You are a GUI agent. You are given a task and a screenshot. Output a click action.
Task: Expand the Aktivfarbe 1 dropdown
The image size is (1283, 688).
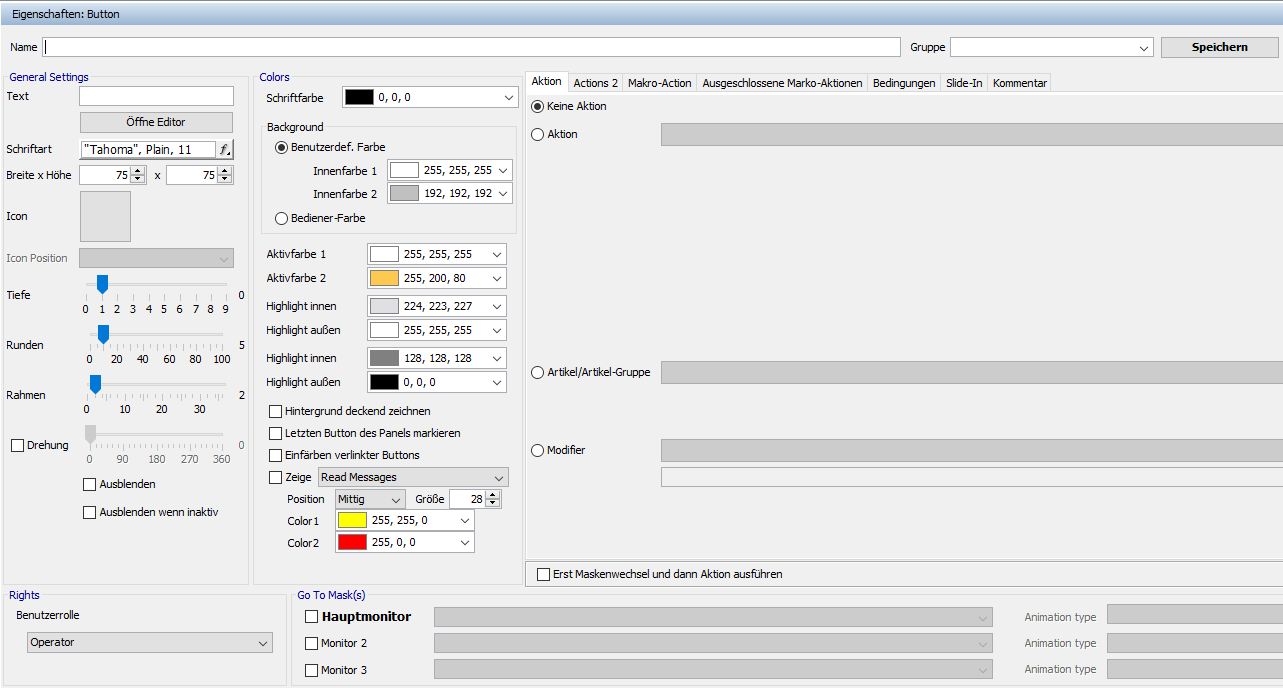(x=437, y=254)
